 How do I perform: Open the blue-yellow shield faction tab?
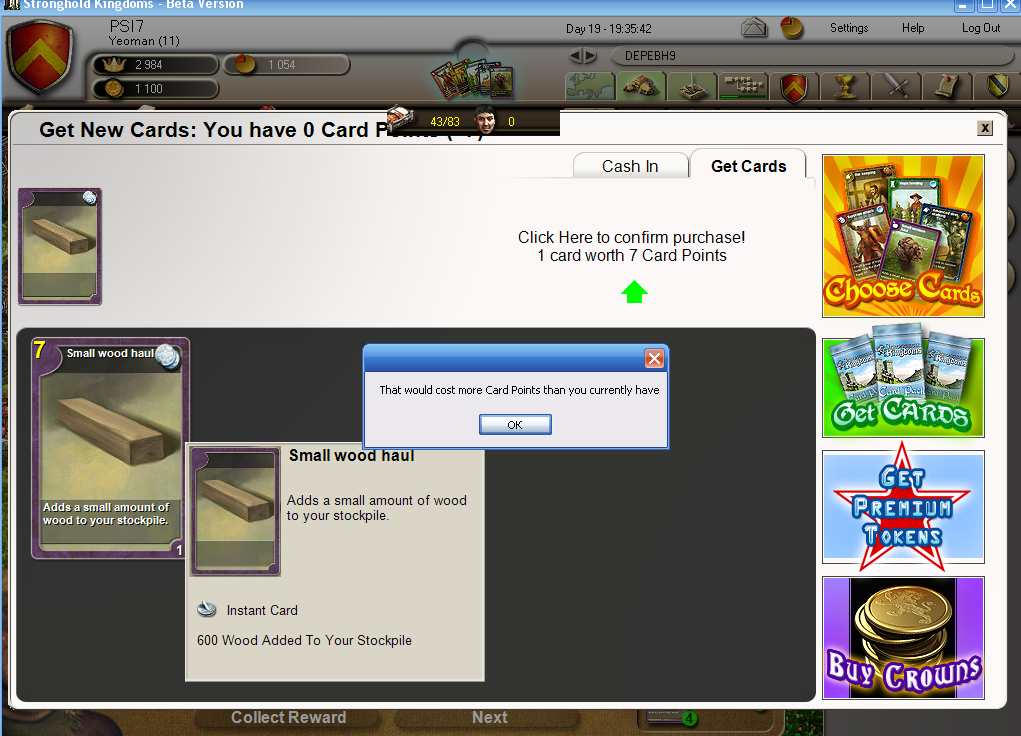tap(997, 86)
